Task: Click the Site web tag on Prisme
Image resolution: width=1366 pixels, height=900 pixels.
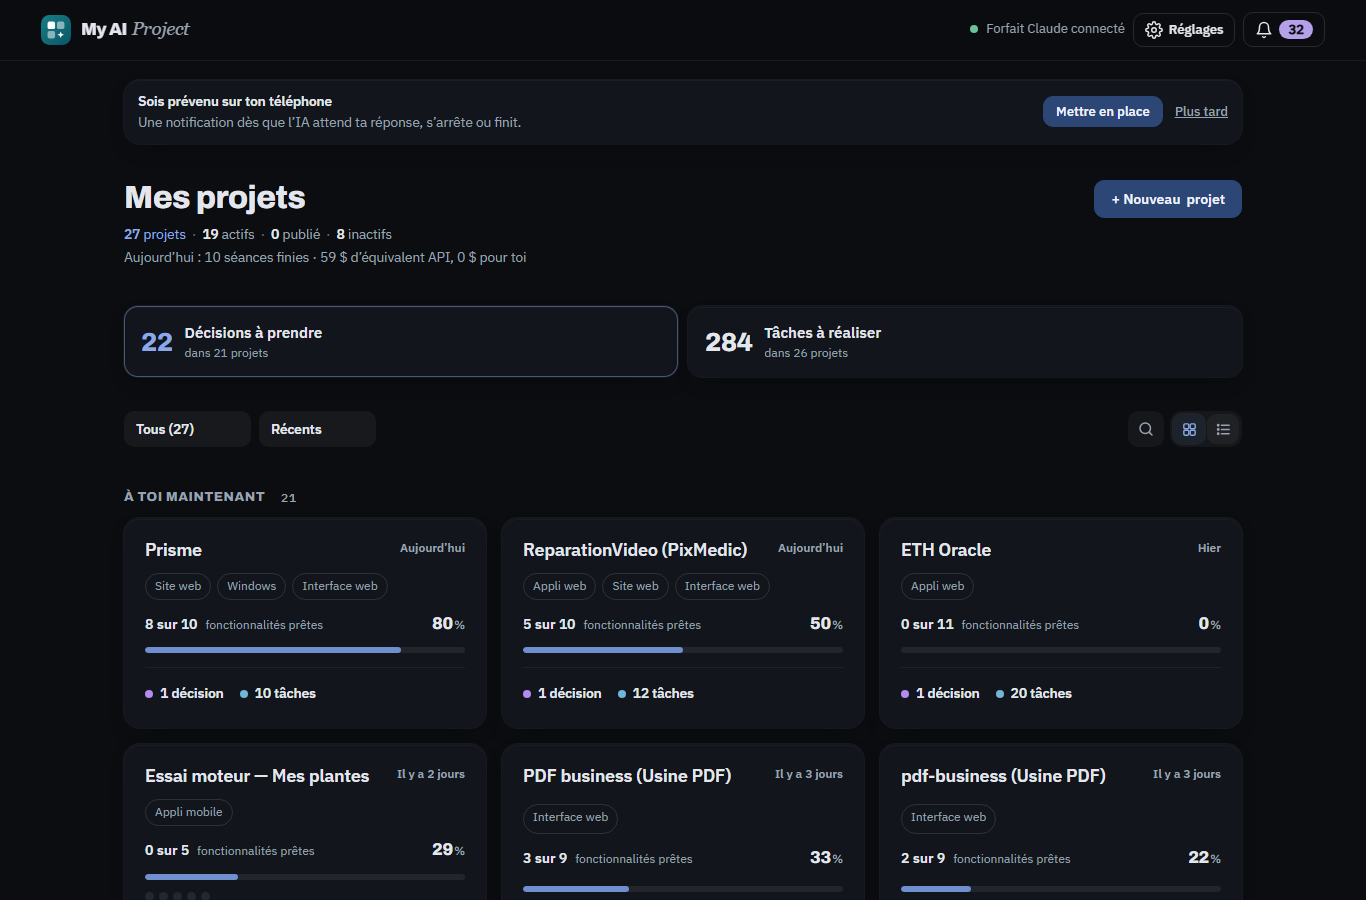Action: pyautogui.click(x=178, y=586)
